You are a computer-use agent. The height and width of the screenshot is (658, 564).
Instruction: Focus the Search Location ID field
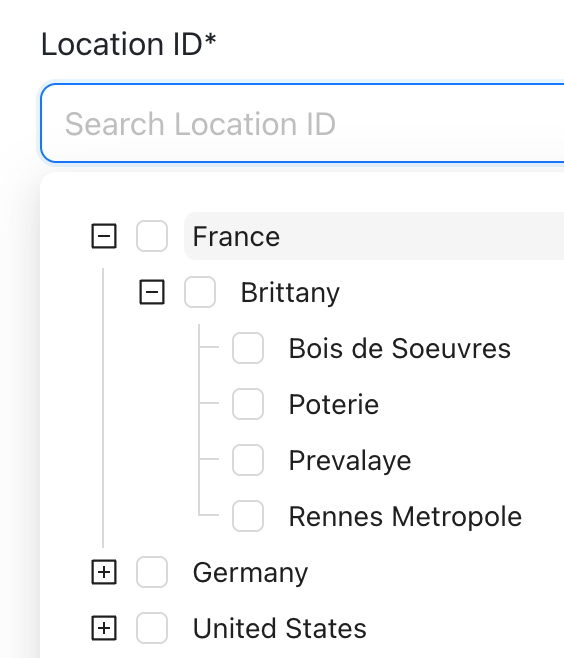click(x=302, y=123)
